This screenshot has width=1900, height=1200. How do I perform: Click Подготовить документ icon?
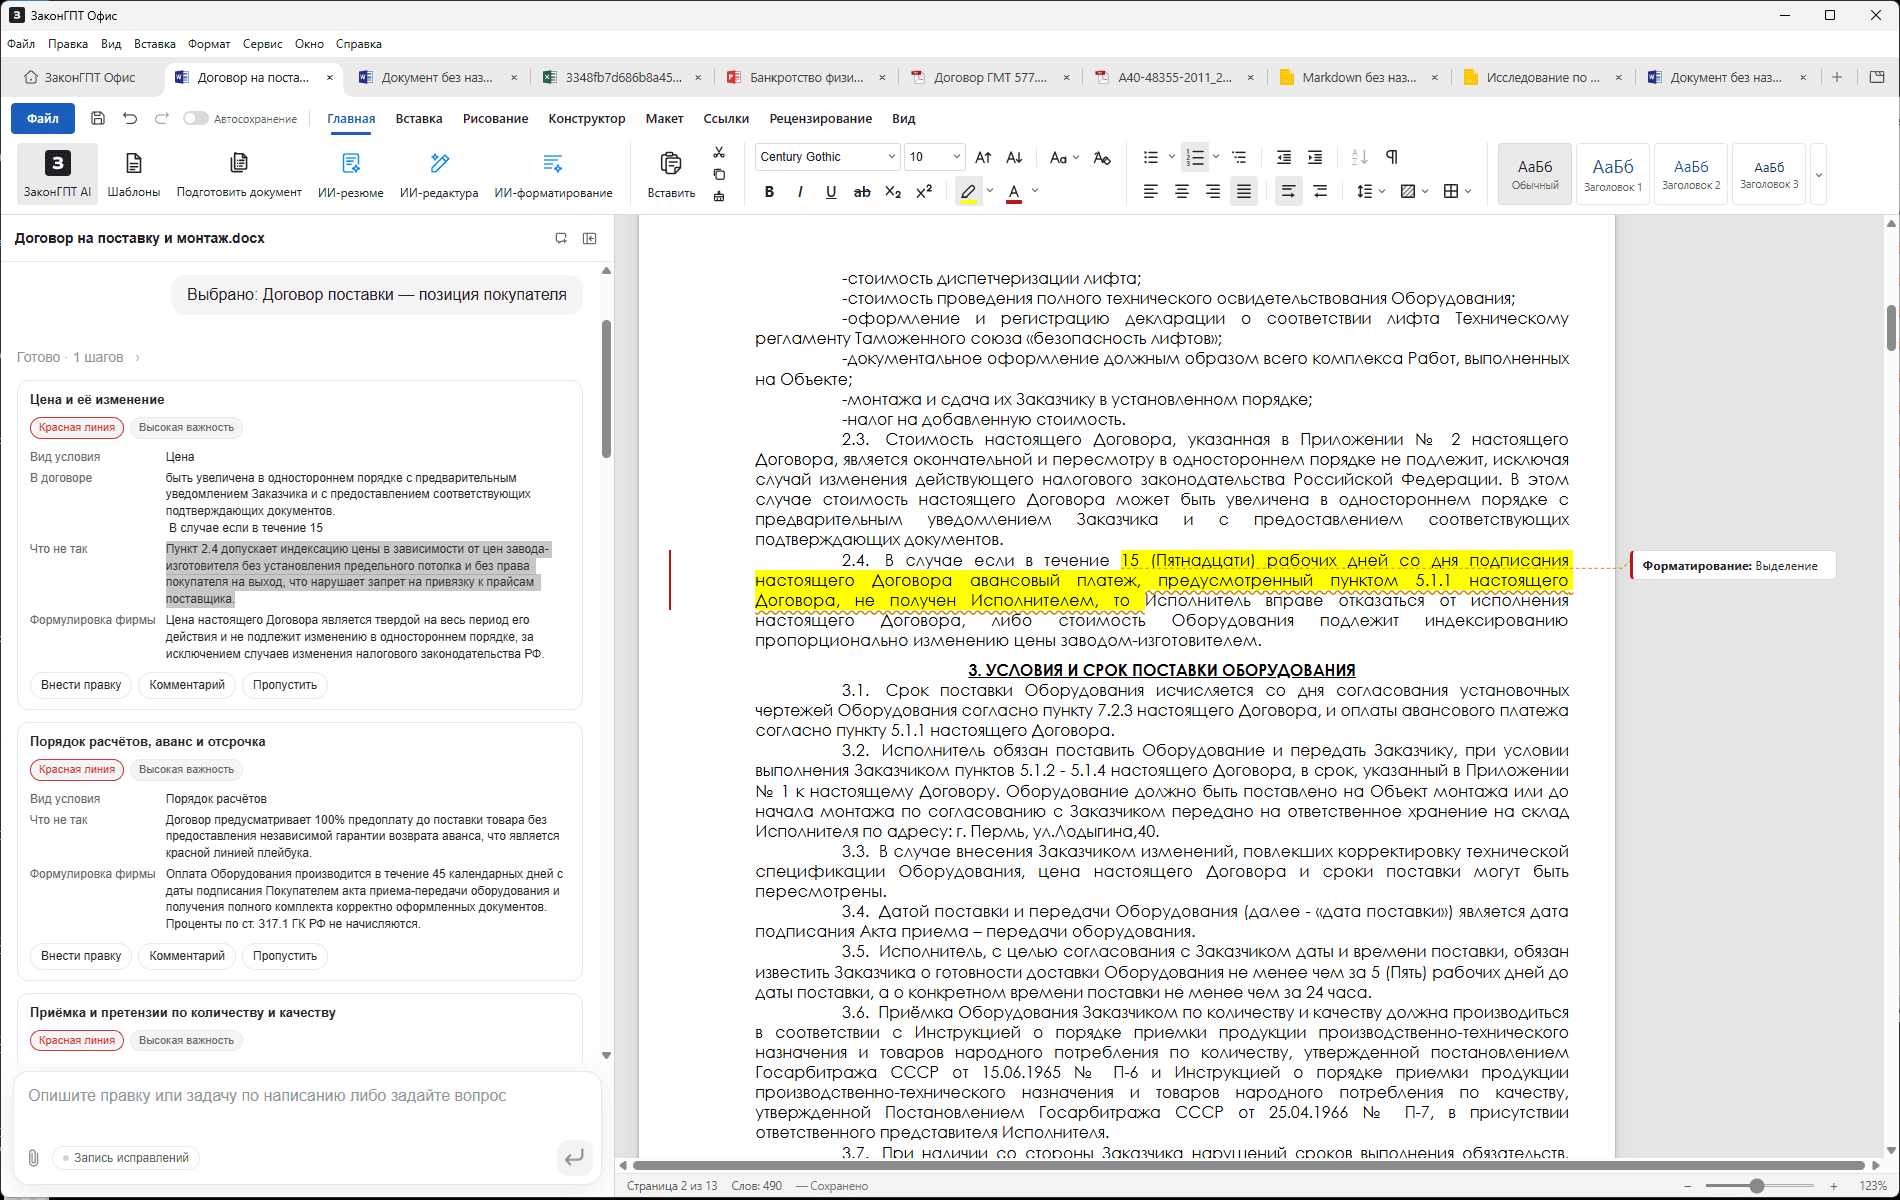pyautogui.click(x=239, y=173)
